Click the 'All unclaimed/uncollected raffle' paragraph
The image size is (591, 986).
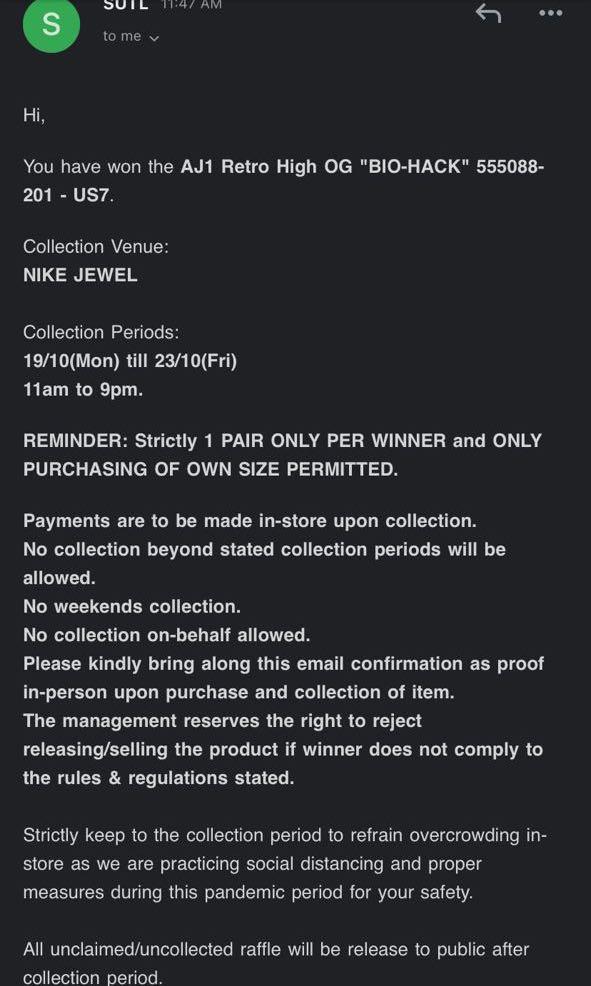[276, 963]
